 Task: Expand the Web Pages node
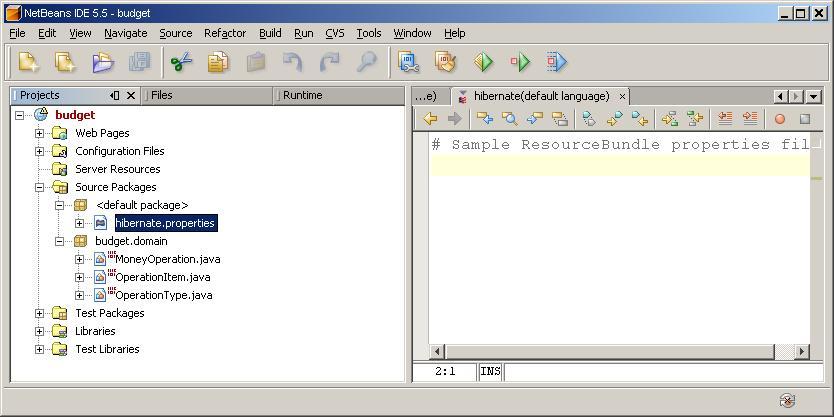39,133
